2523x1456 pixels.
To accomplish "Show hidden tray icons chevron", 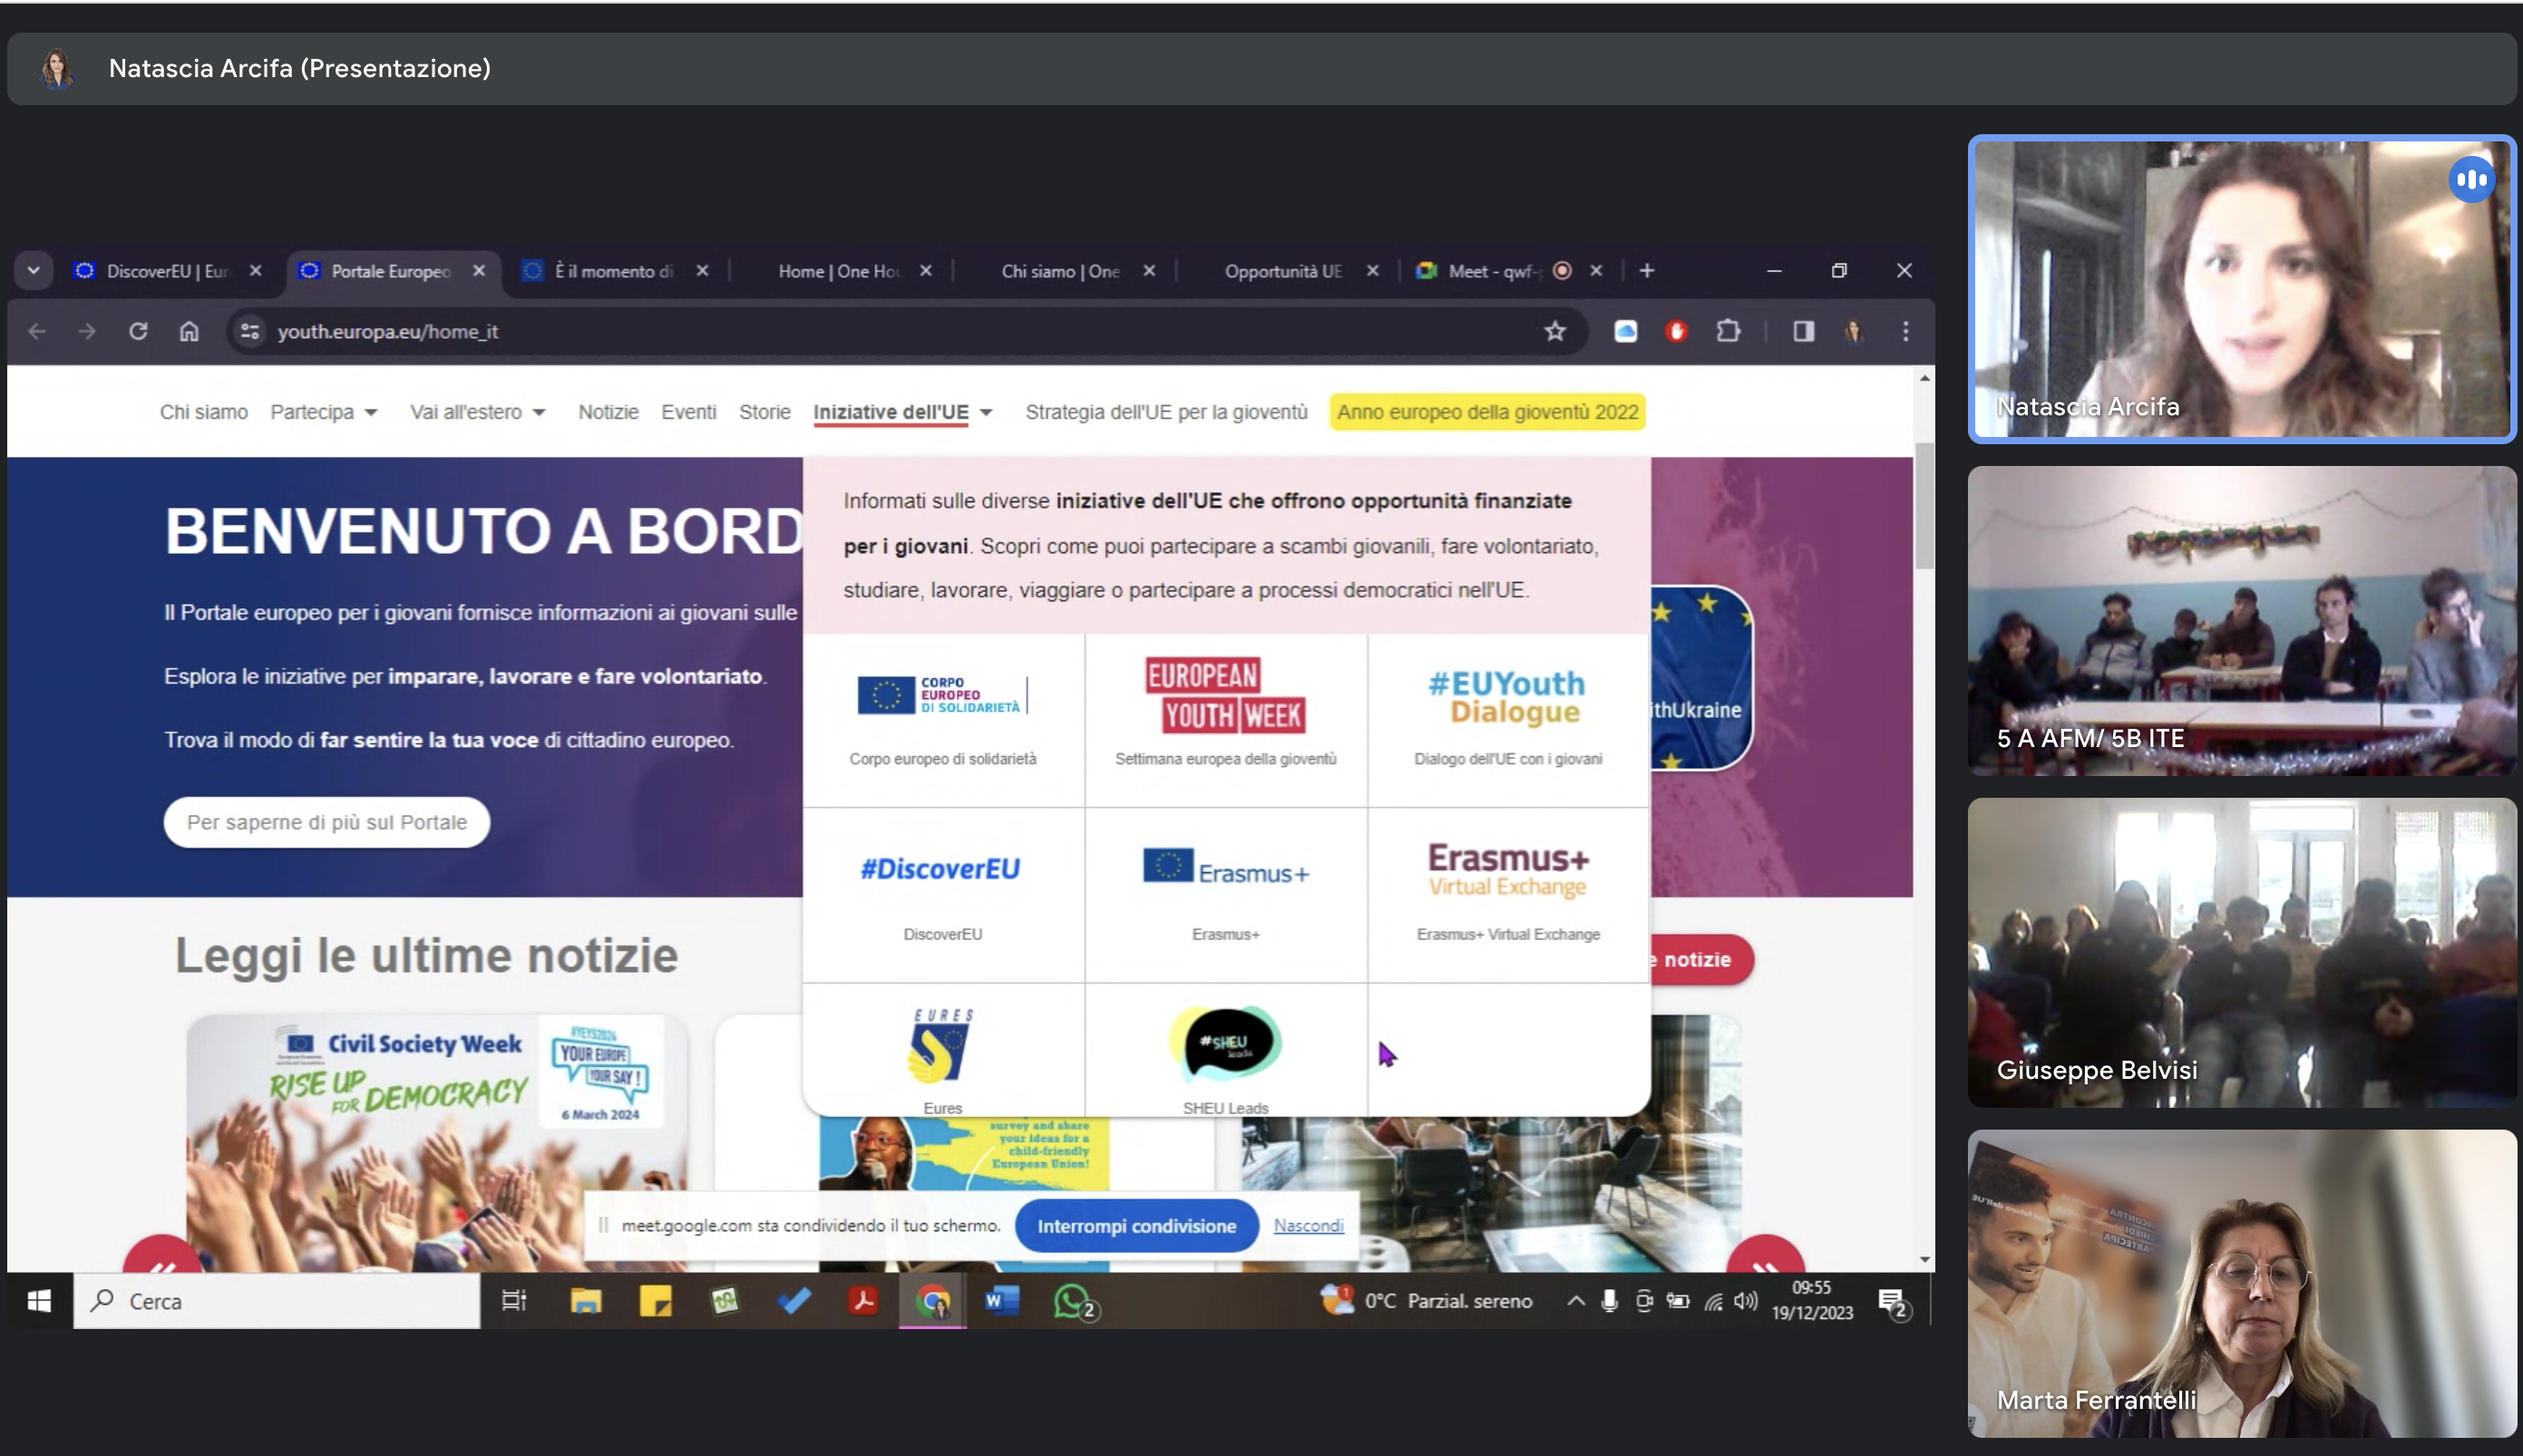I will coord(1576,1301).
